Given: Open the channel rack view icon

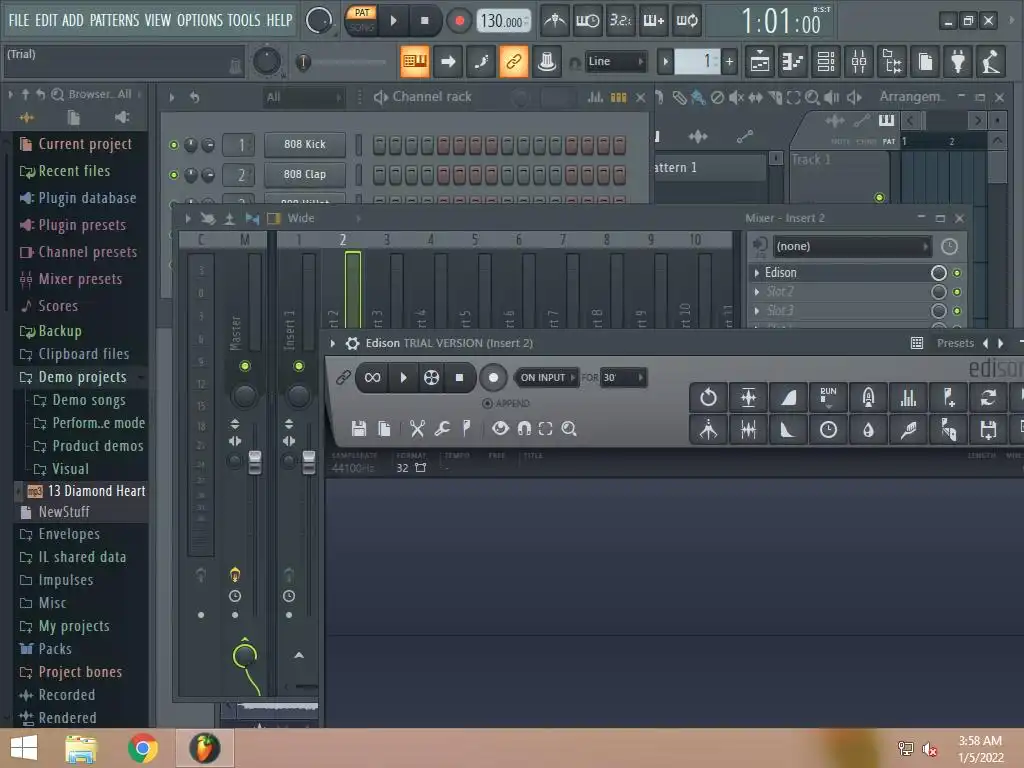Looking at the screenshot, I should coord(826,62).
